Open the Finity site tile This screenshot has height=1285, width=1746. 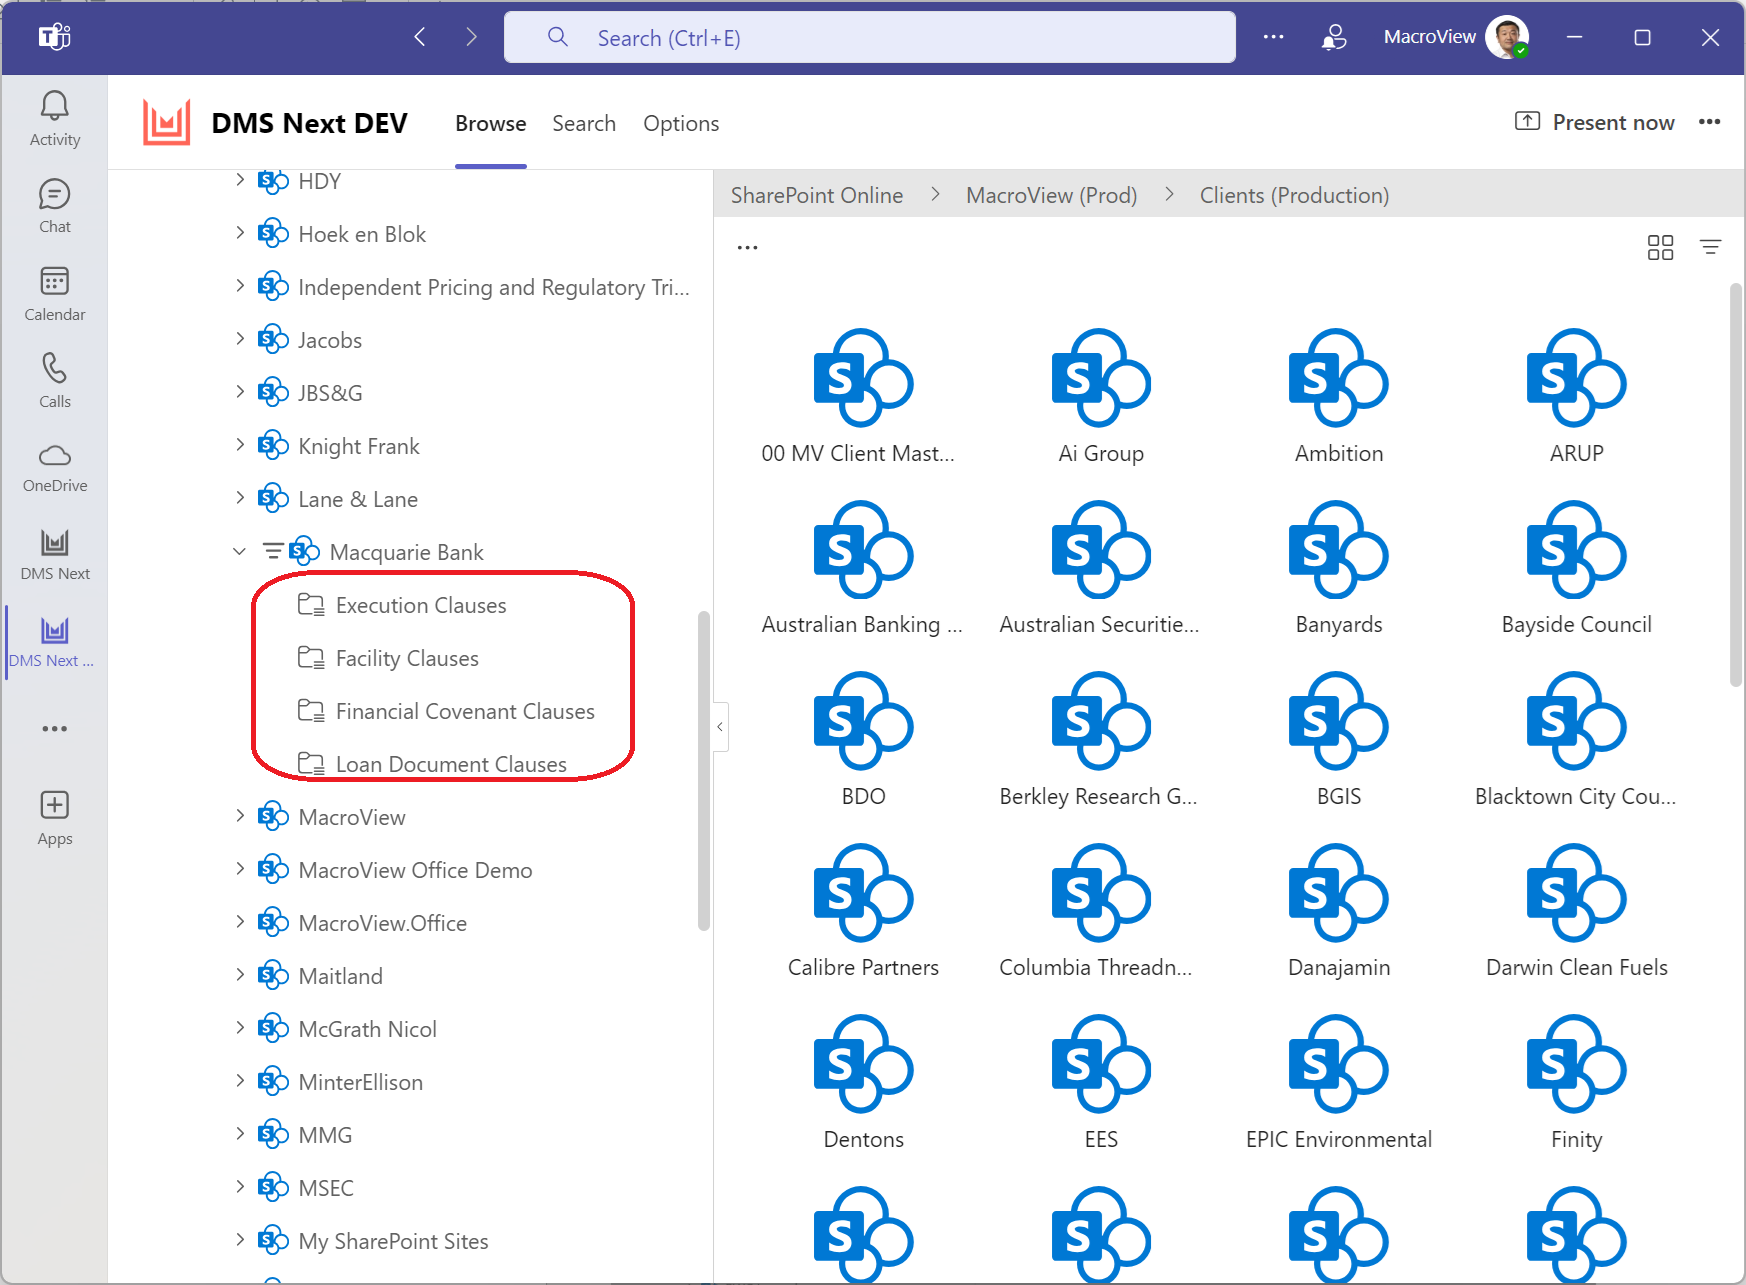pyautogui.click(x=1576, y=1082)
